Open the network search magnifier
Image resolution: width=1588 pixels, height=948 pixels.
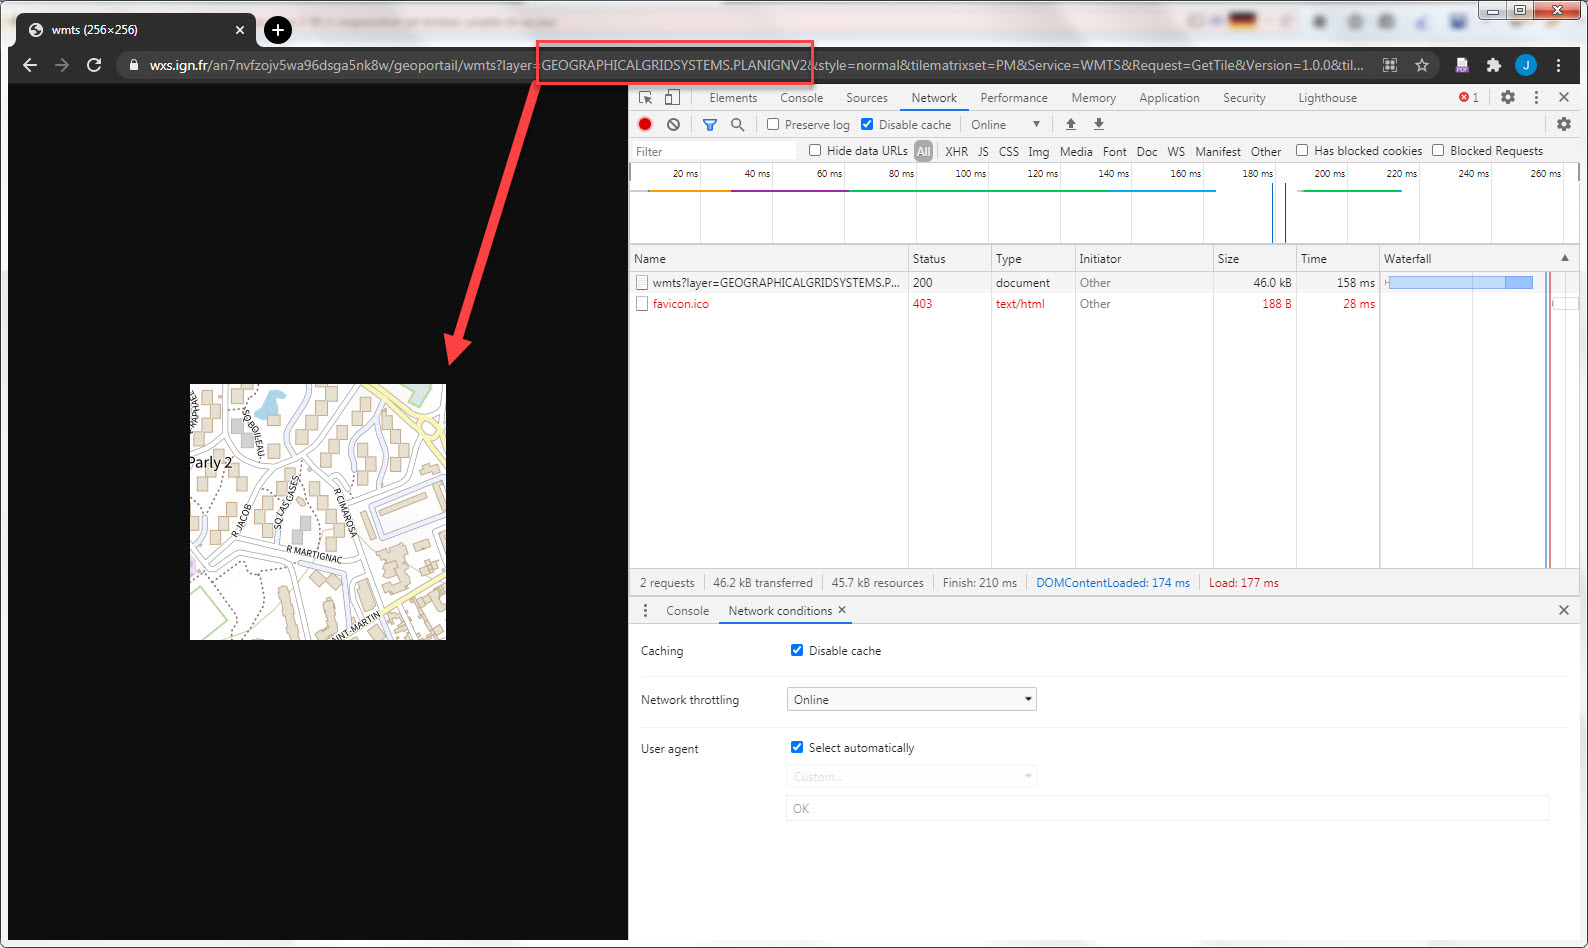(737, 124)
